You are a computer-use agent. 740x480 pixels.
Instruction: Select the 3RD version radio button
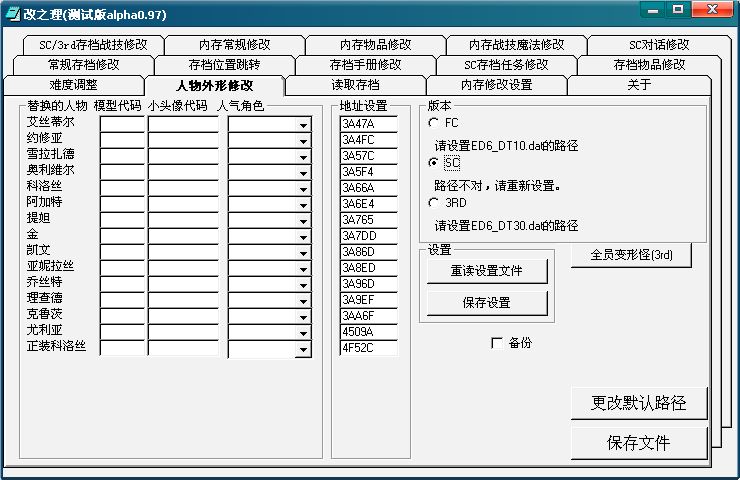coord(433,202)
